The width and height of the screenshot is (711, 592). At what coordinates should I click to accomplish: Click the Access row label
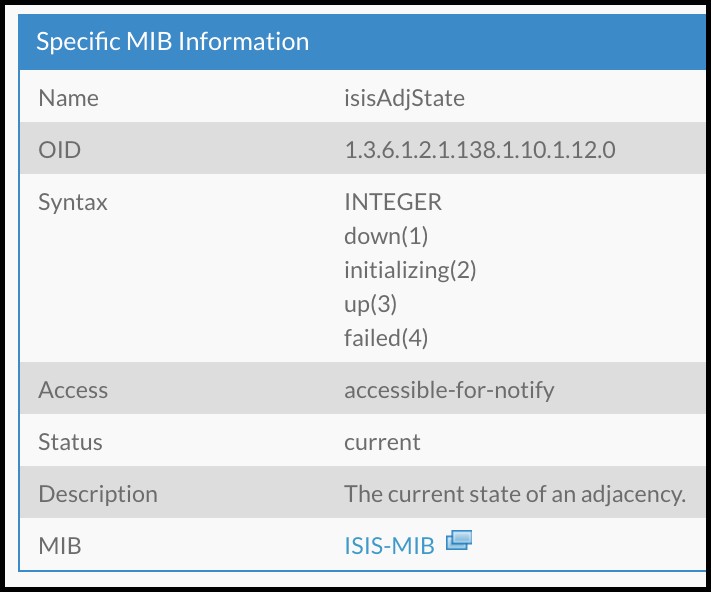tap(73, 390)
